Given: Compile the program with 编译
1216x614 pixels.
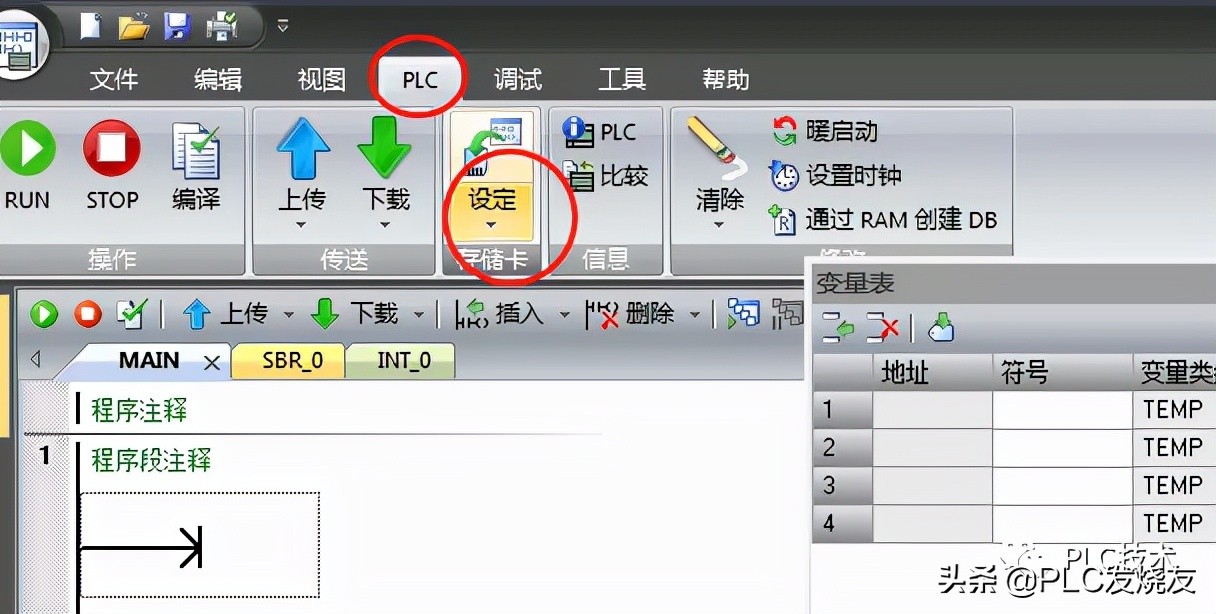Looking at the screenshot, I should pos(196,165).
